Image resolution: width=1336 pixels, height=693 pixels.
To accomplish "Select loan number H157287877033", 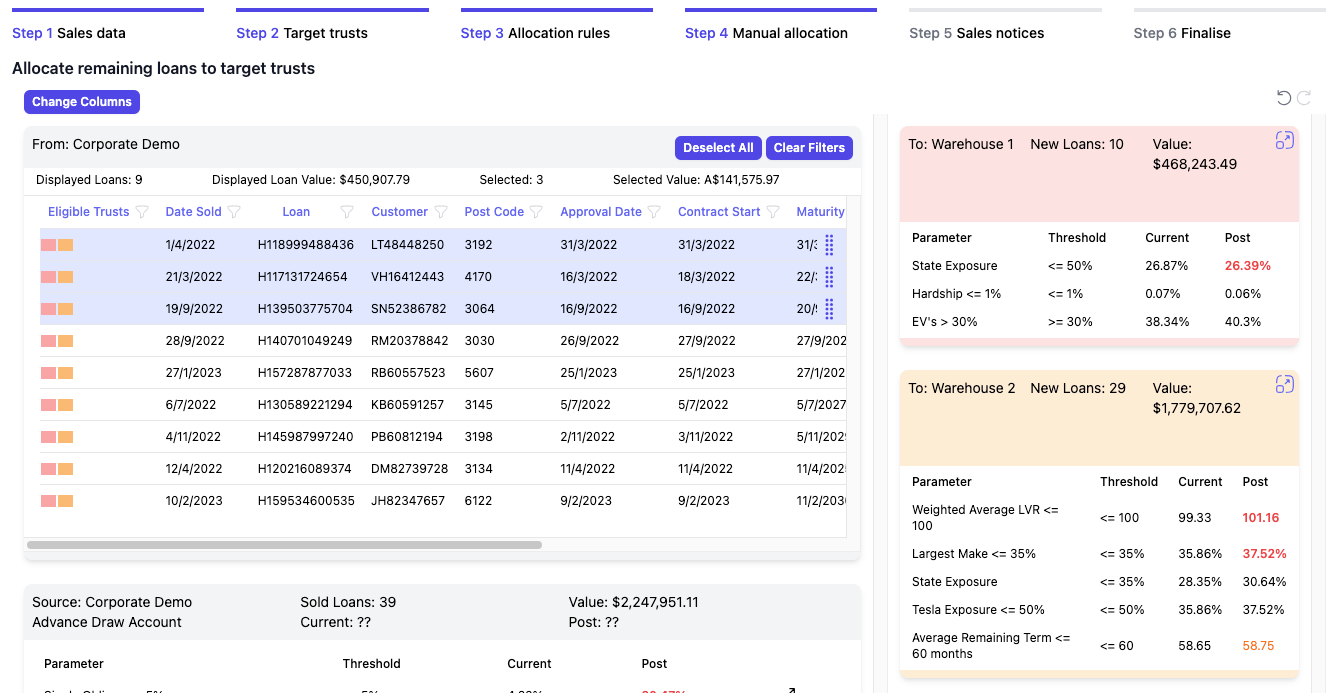I will coord(305,373).
